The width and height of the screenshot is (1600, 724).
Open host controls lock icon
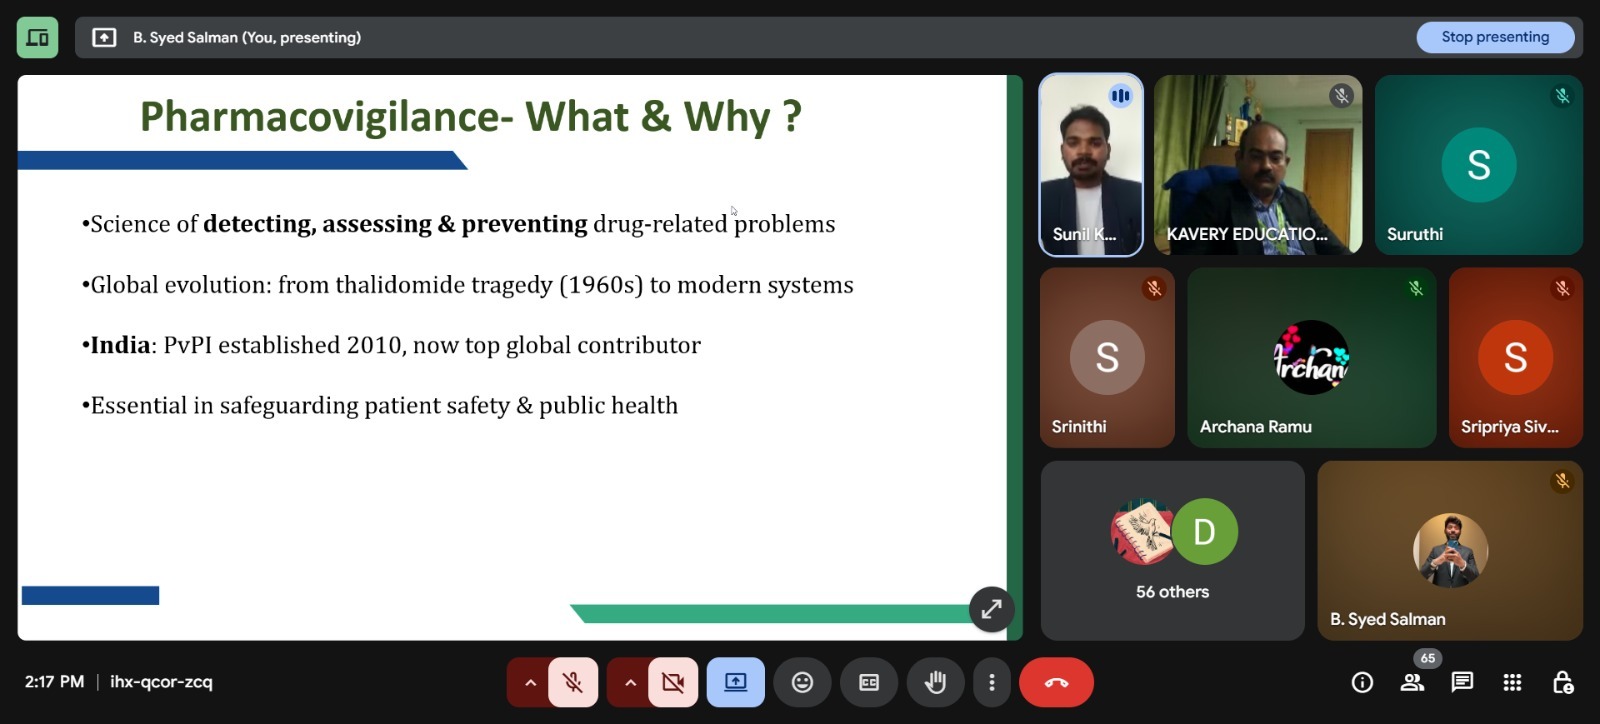[x=1562, y=682]
